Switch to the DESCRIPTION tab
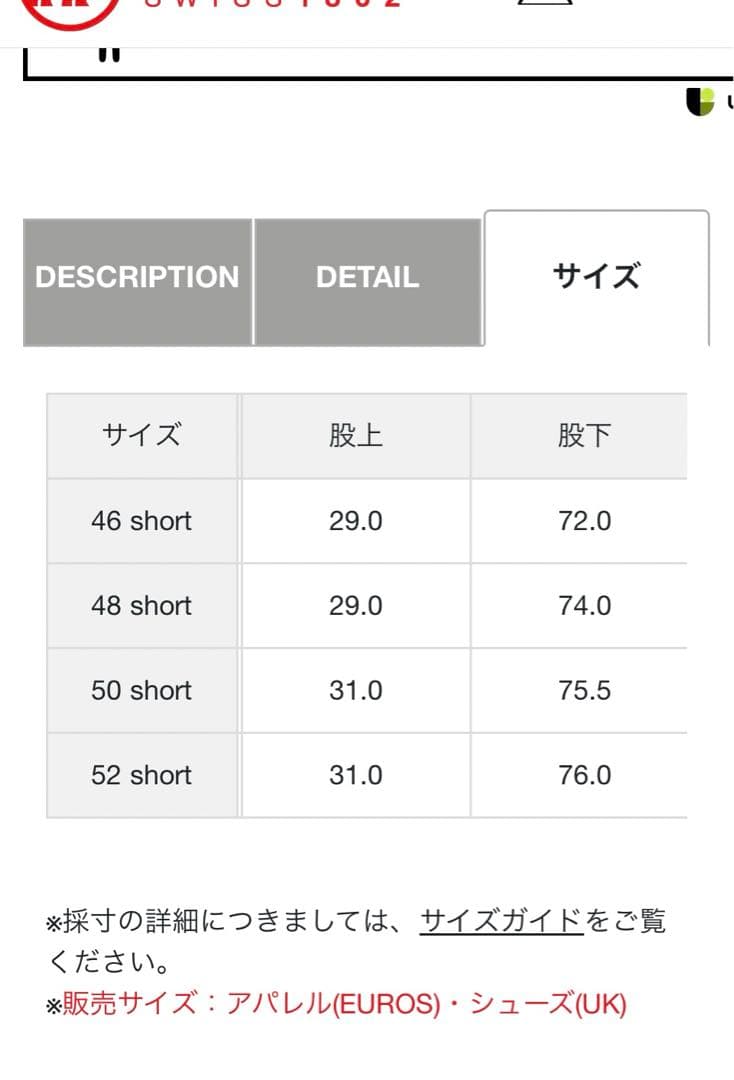Image resolution: width=734 pixels, height=1080 pixels. (x=137, y=278)
